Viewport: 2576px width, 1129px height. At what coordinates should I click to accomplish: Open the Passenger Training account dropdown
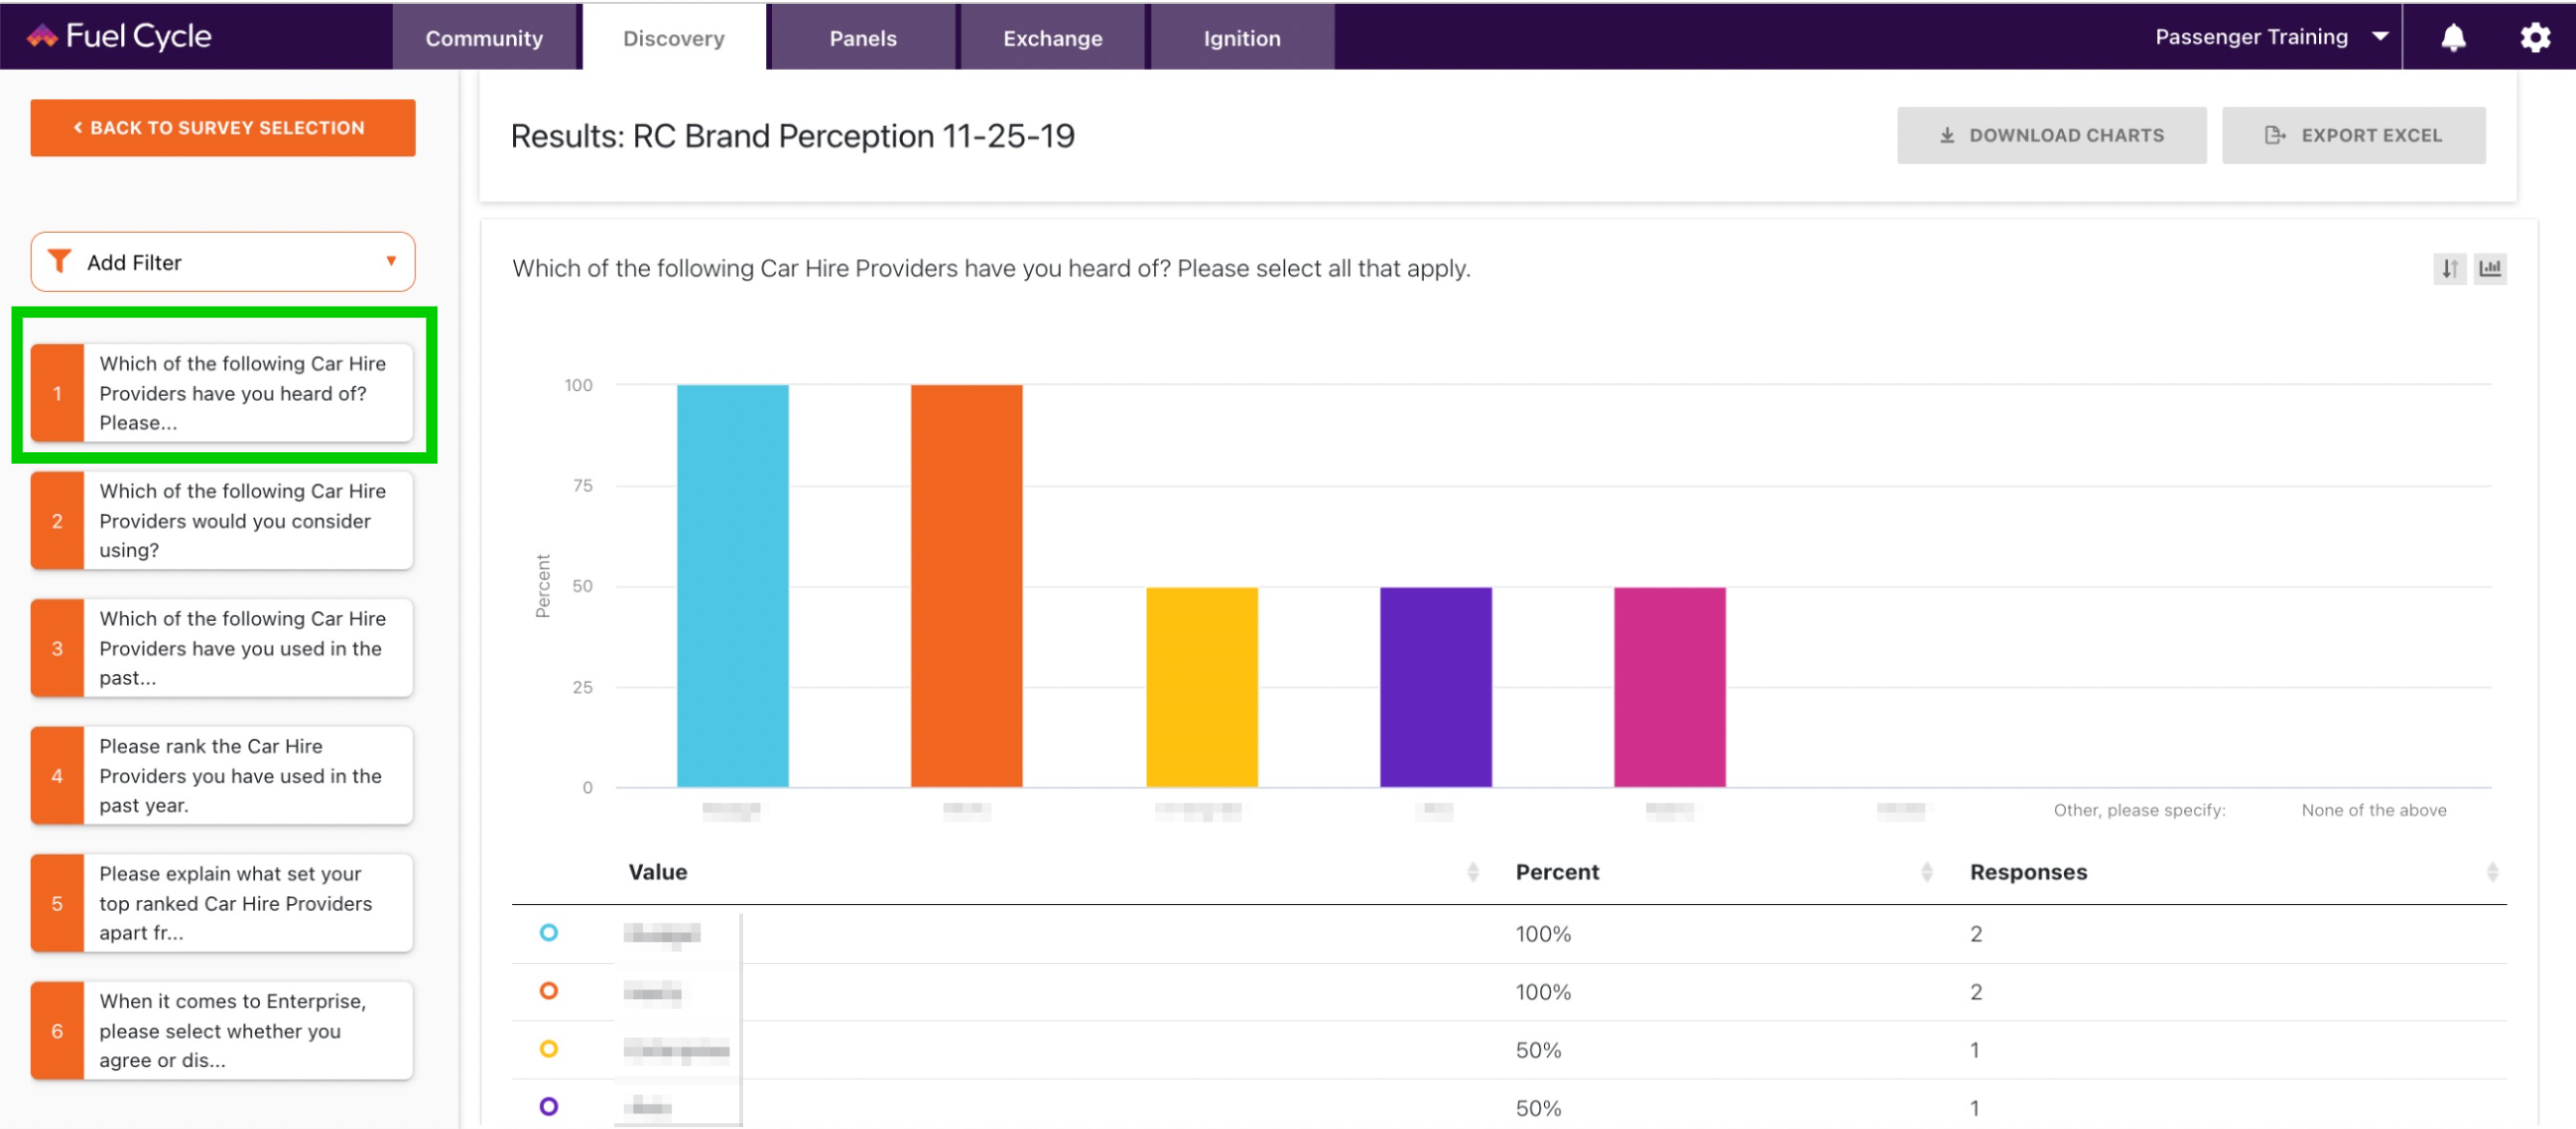click(2270, 37)
